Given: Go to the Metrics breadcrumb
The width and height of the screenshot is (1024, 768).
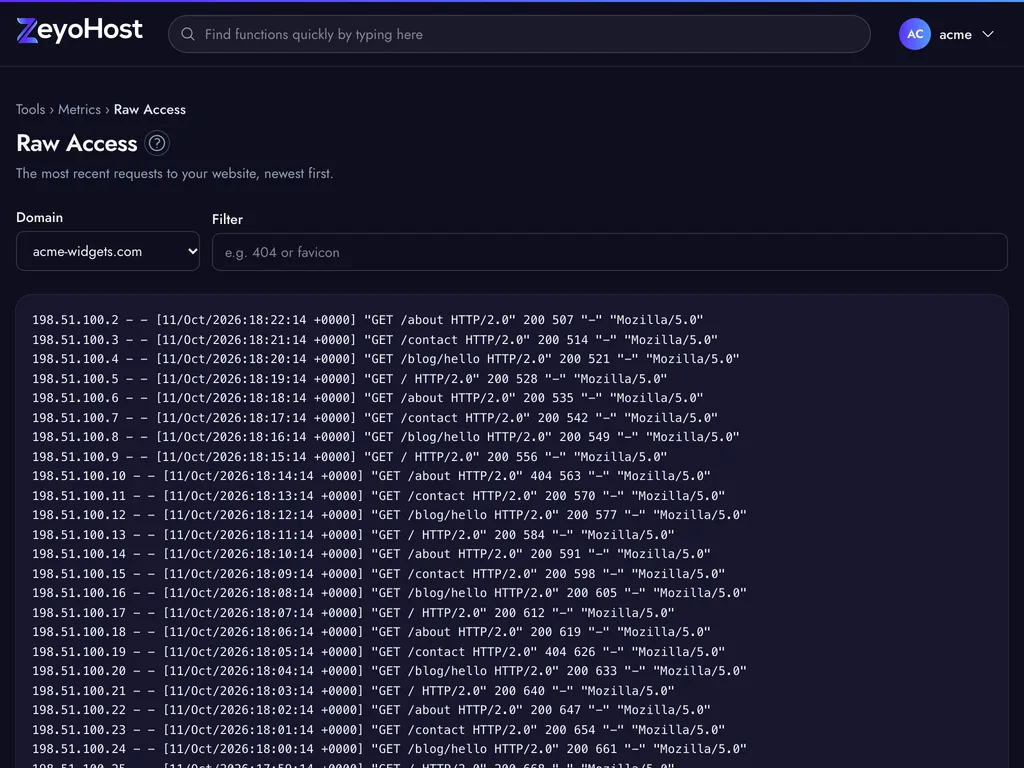Looking at the screenshot, I should (80, 110).
